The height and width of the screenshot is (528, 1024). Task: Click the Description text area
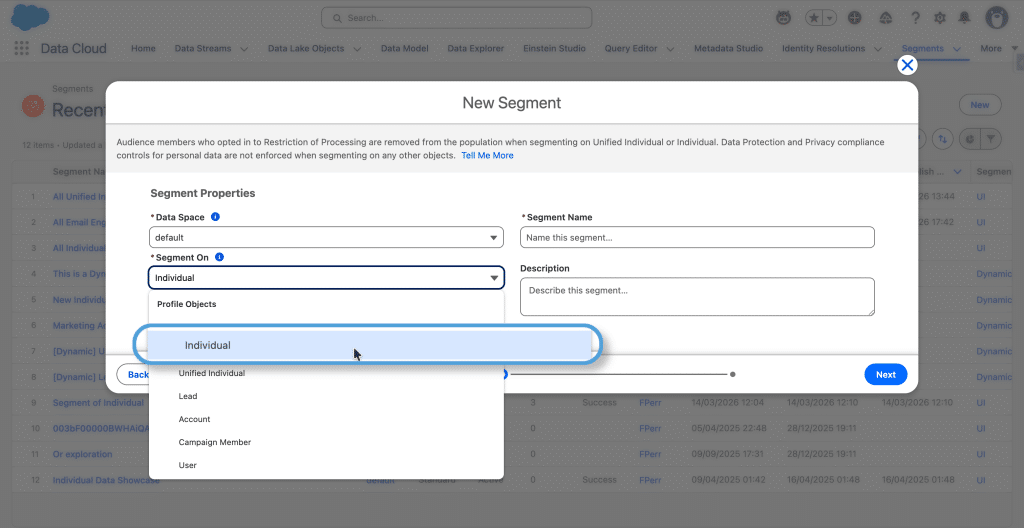(697, 296)
